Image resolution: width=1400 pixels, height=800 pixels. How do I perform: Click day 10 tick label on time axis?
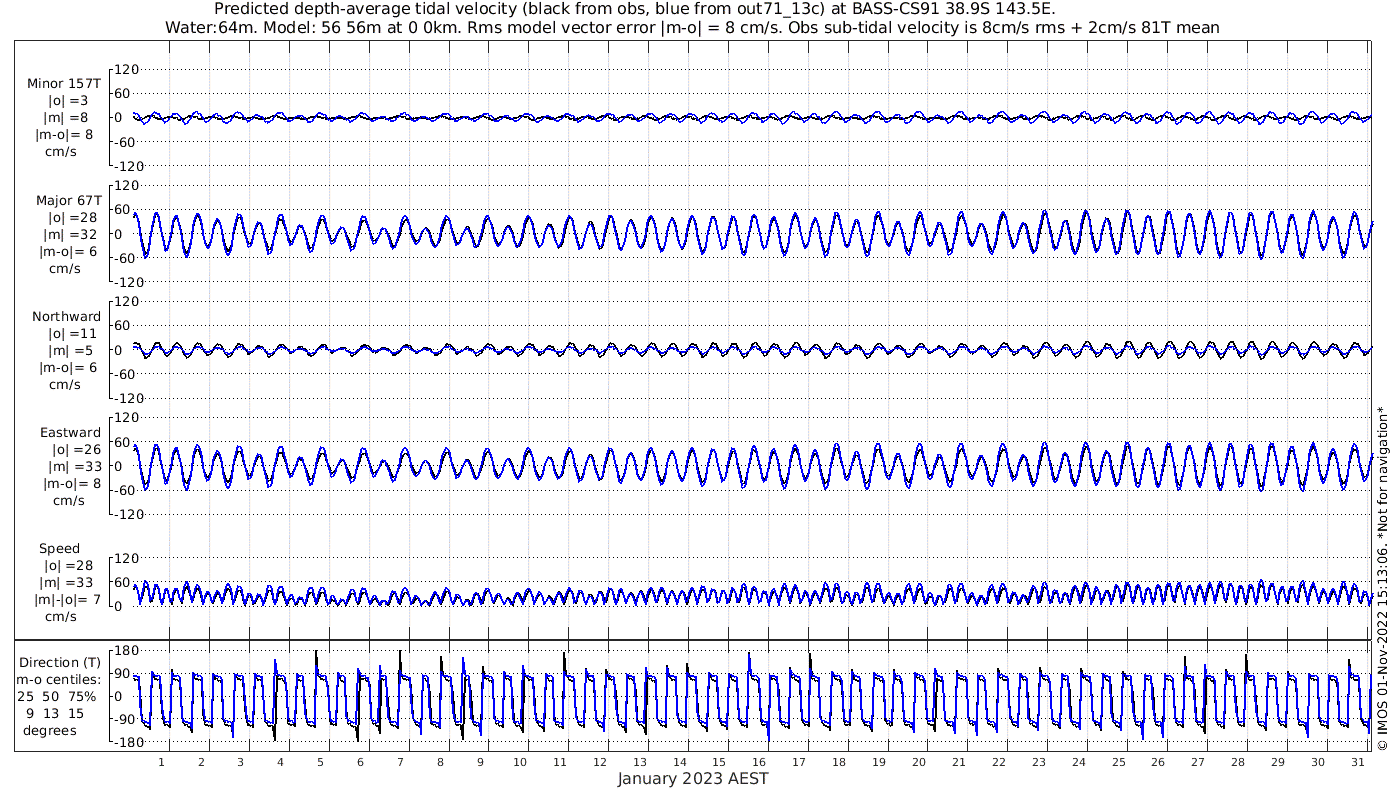click(520, 761)
